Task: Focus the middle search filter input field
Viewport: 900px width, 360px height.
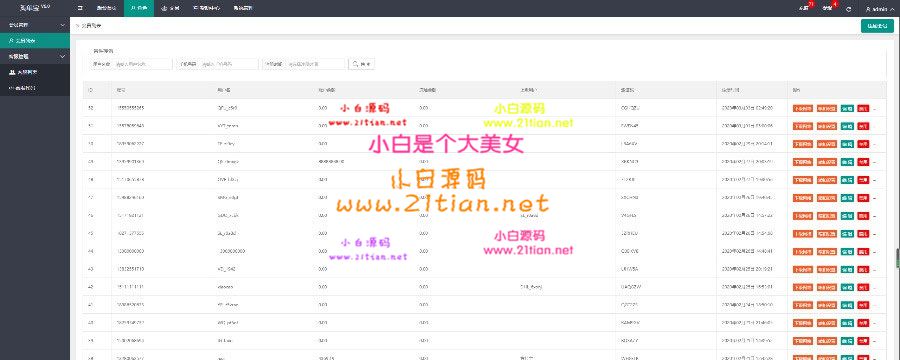Action: (x=229, y=64)
